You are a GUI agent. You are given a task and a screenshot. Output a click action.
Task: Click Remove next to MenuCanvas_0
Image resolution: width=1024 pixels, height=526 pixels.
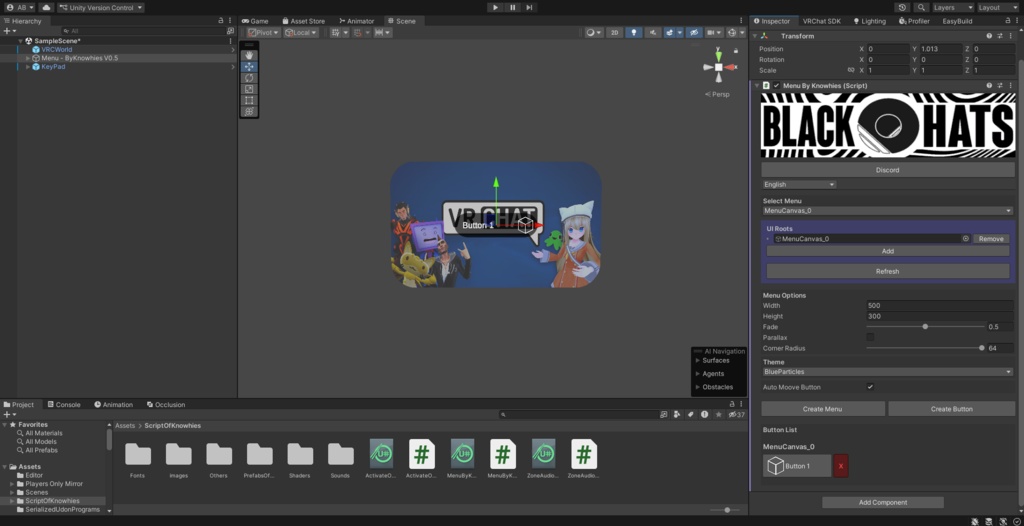coord(991,238)
